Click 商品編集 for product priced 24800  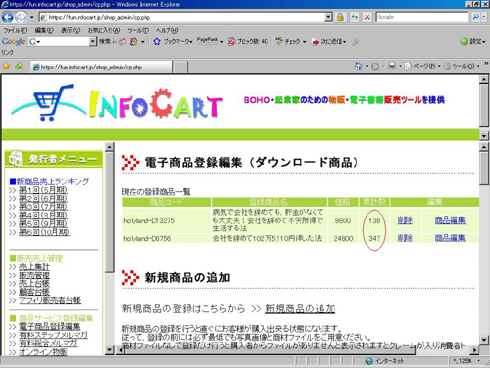(x=450, y=238)
